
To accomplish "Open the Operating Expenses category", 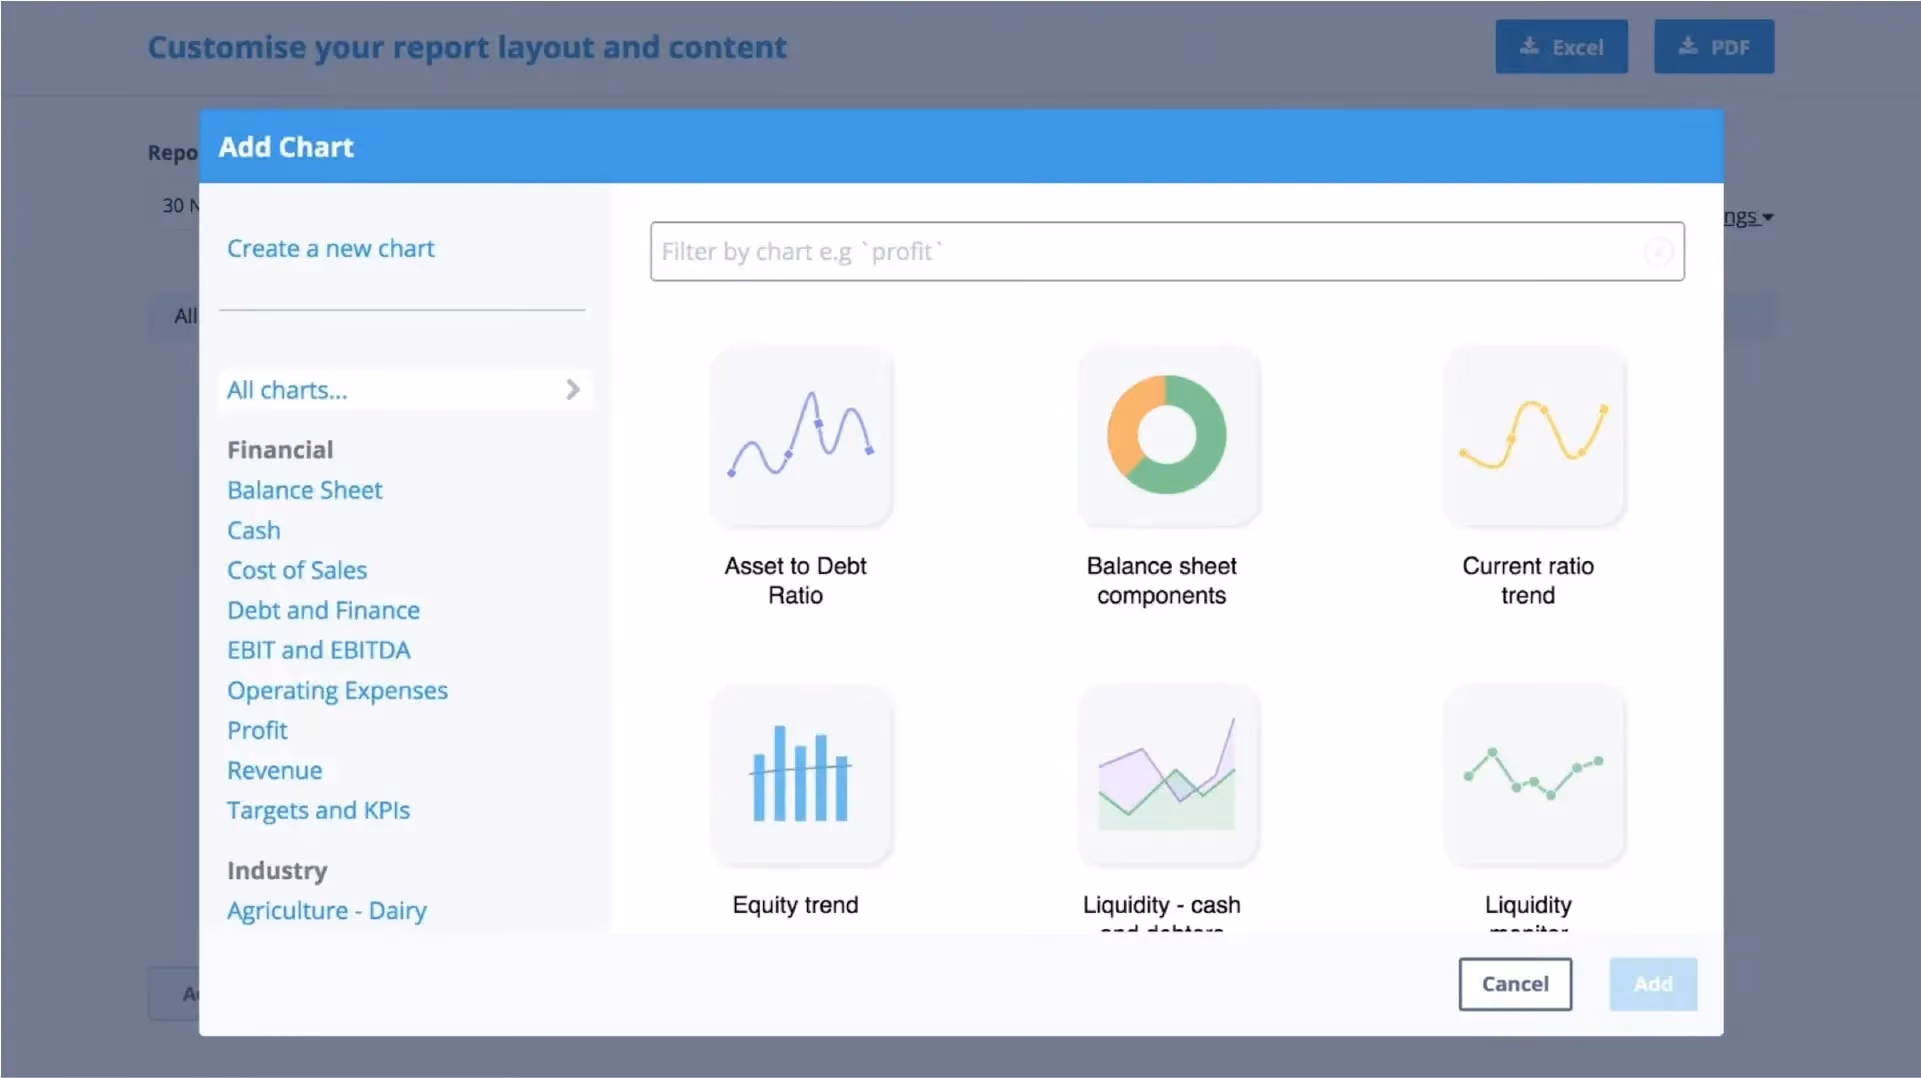I will tap(338, 691).
